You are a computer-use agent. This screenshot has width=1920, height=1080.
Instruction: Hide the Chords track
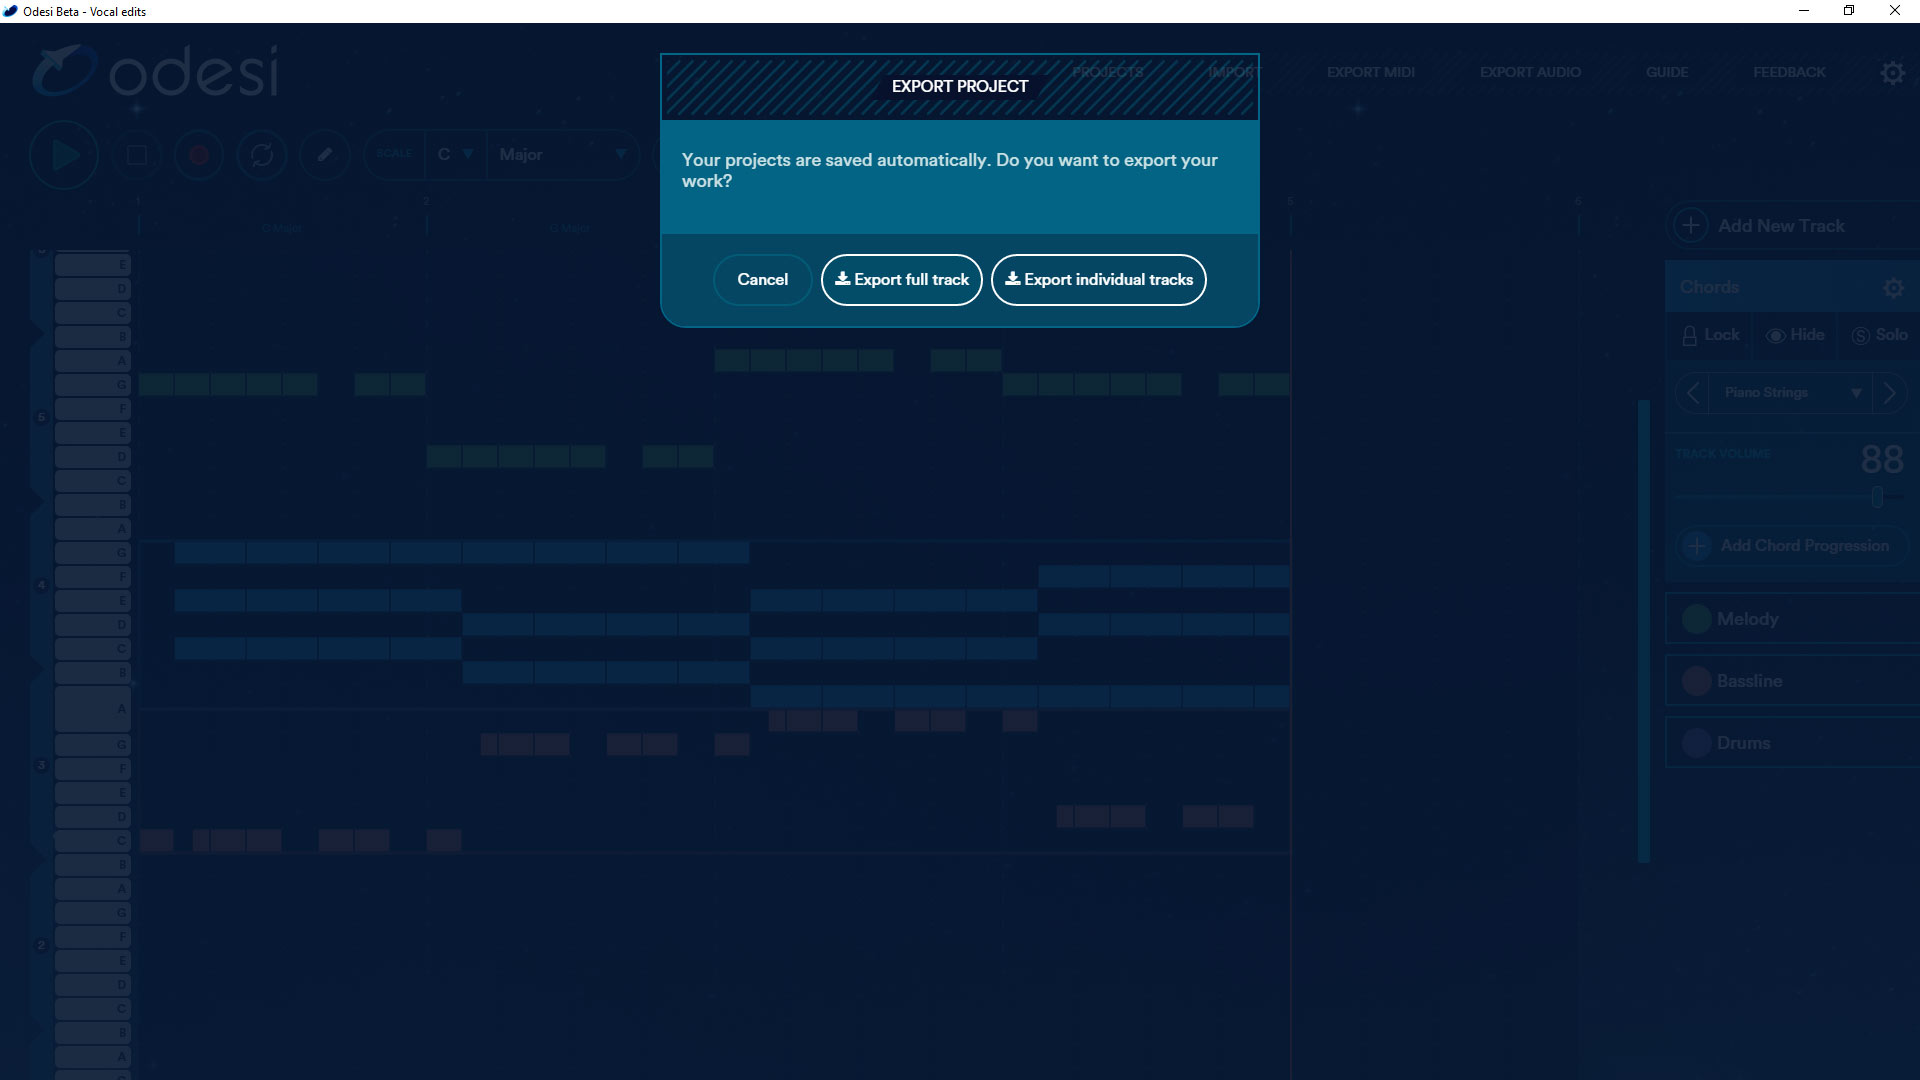pos(1795,335)
